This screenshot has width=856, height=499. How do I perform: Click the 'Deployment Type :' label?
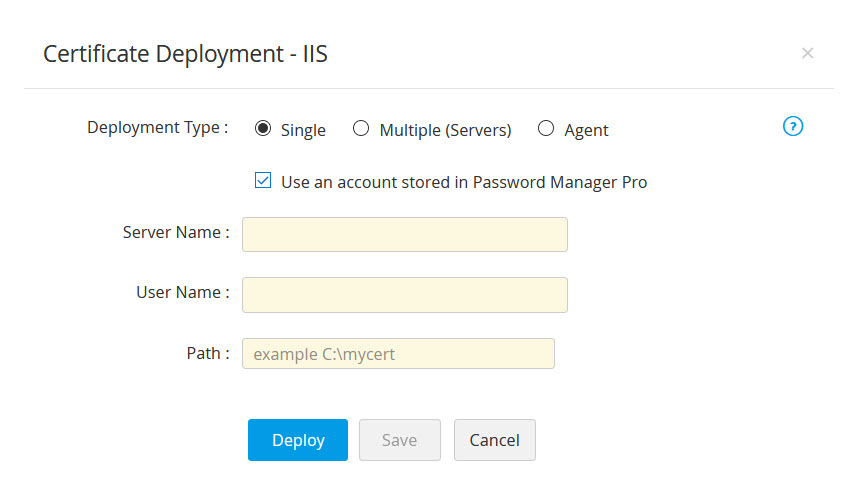point(157,128)
